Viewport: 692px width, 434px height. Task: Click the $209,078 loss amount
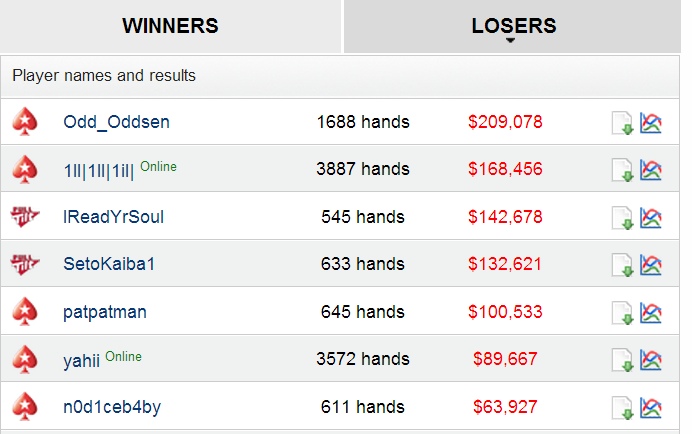point(505,122)
